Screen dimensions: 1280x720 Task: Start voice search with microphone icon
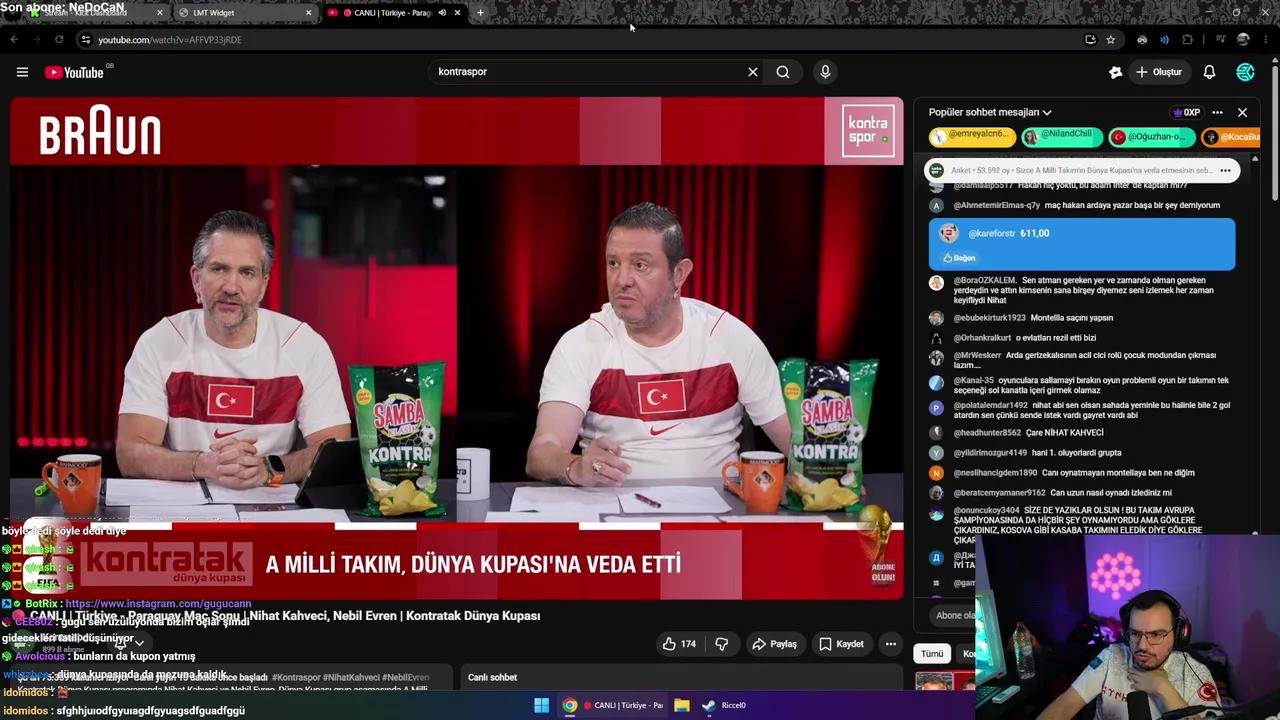[825, 72]
